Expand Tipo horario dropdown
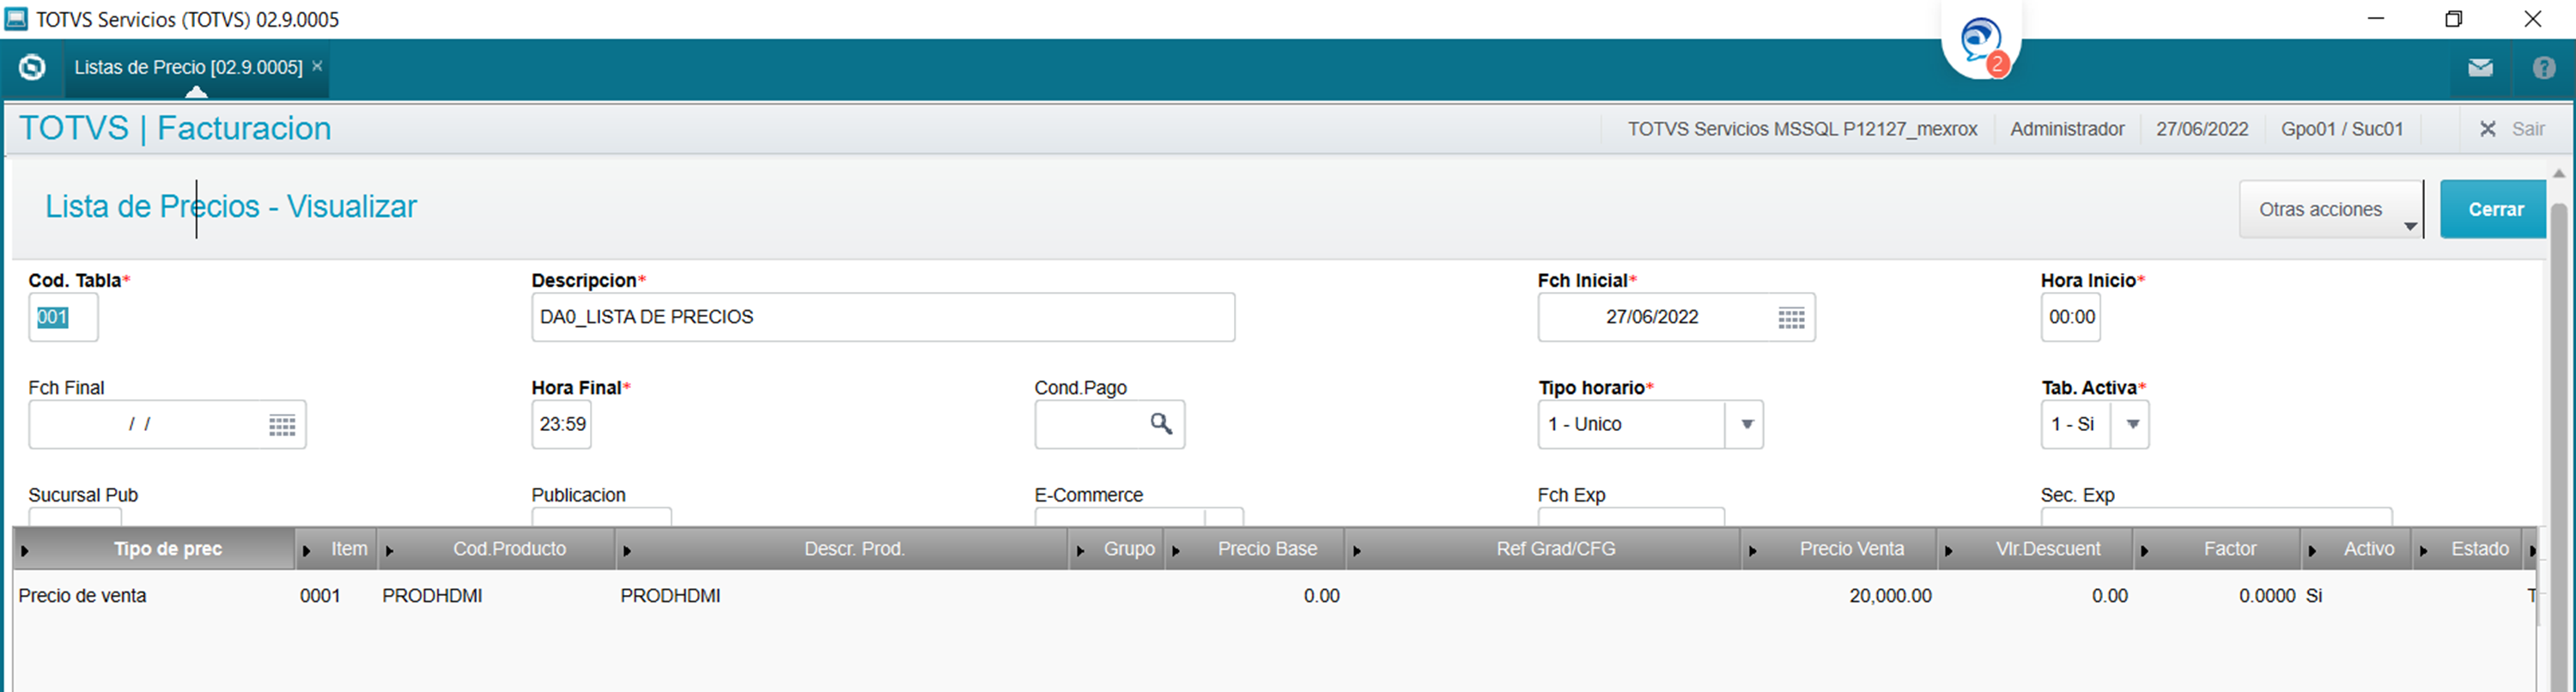The height and width of the screenshot is (692, 2576). (1746, 425)
